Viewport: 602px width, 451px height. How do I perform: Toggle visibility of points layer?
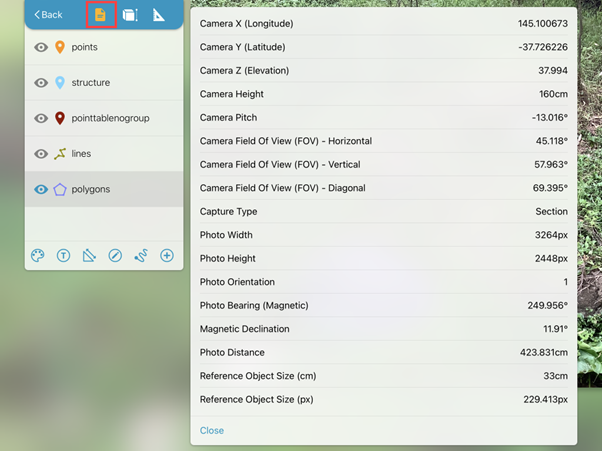pos(41,47)
